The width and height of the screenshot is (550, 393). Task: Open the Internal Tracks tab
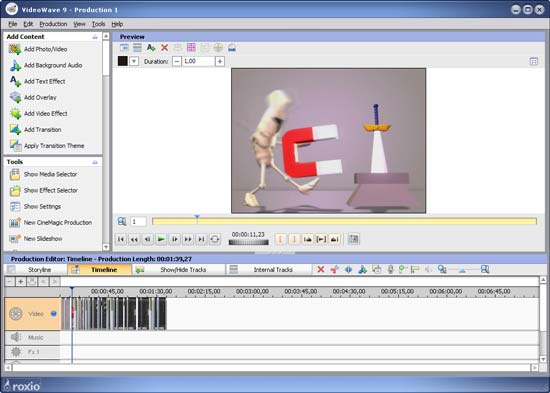tap(268, 270)
